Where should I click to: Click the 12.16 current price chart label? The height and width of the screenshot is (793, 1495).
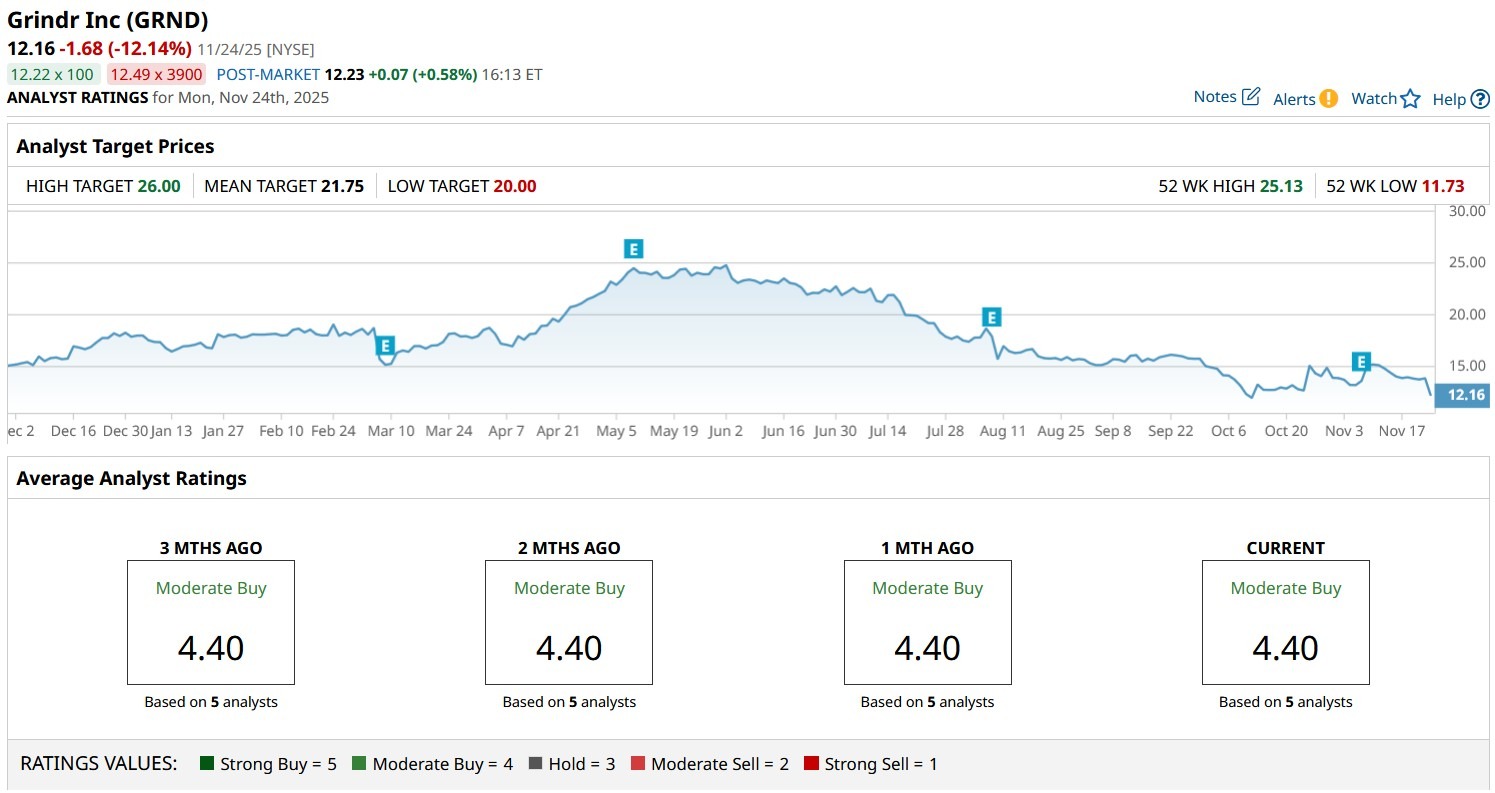coord(1465,395)
